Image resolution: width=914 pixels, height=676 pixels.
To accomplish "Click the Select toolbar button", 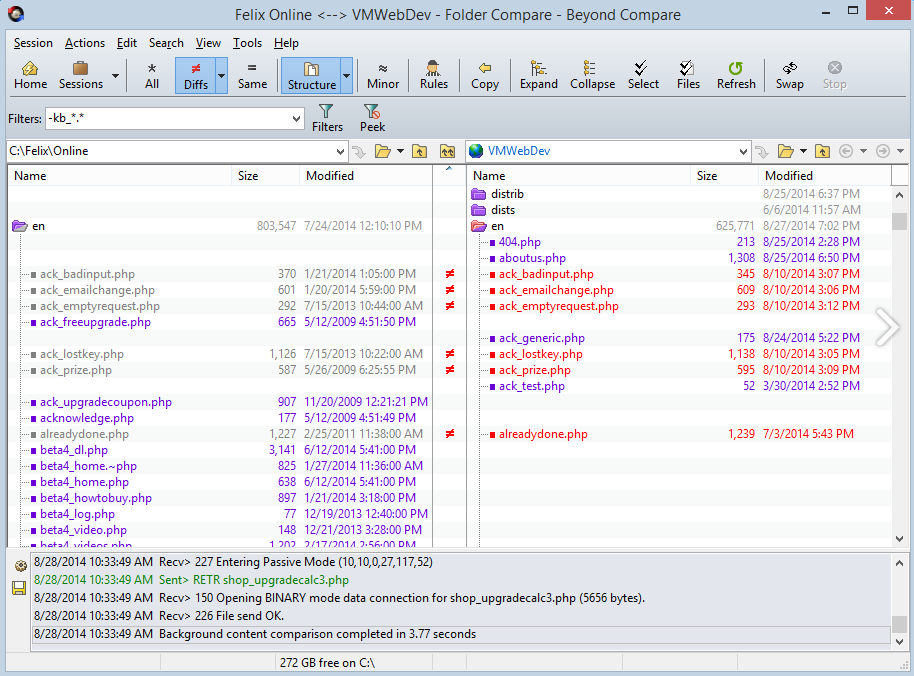I will (643, 76).
